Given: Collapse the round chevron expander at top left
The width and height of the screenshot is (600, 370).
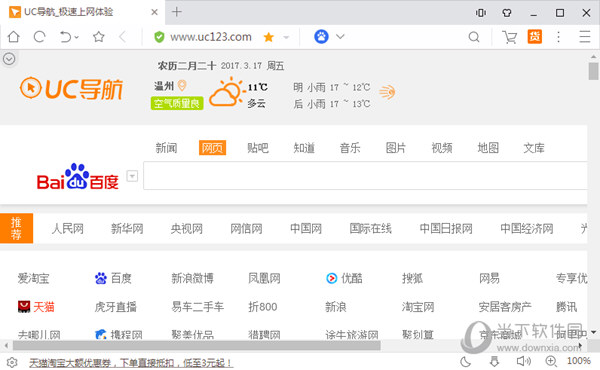Looking at the screenshot, I should pyautogui.click(x=9, y=59).
